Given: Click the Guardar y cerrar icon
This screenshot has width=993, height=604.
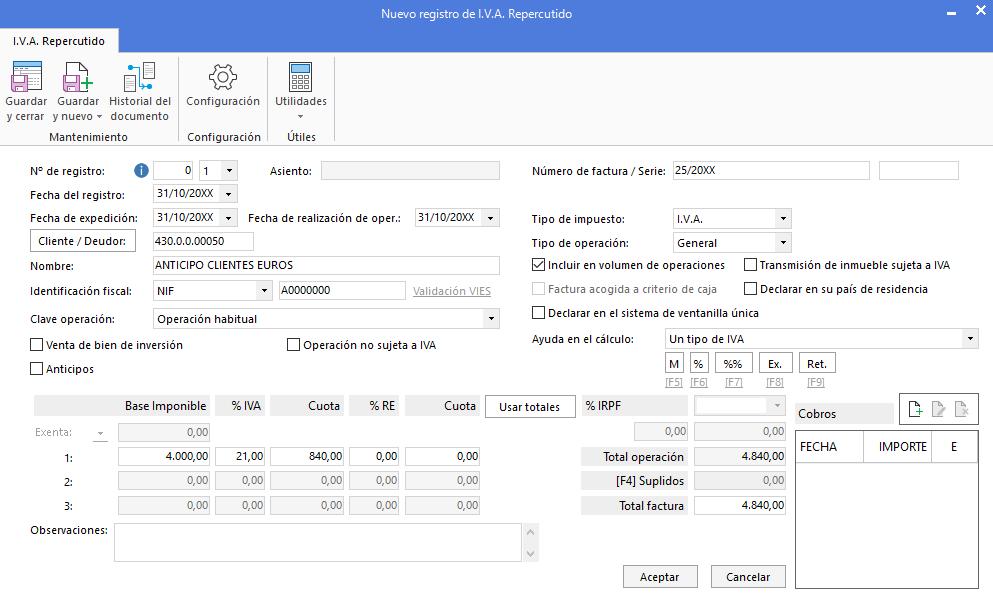Looking at the screenshot, I should (x=26, y=77).
